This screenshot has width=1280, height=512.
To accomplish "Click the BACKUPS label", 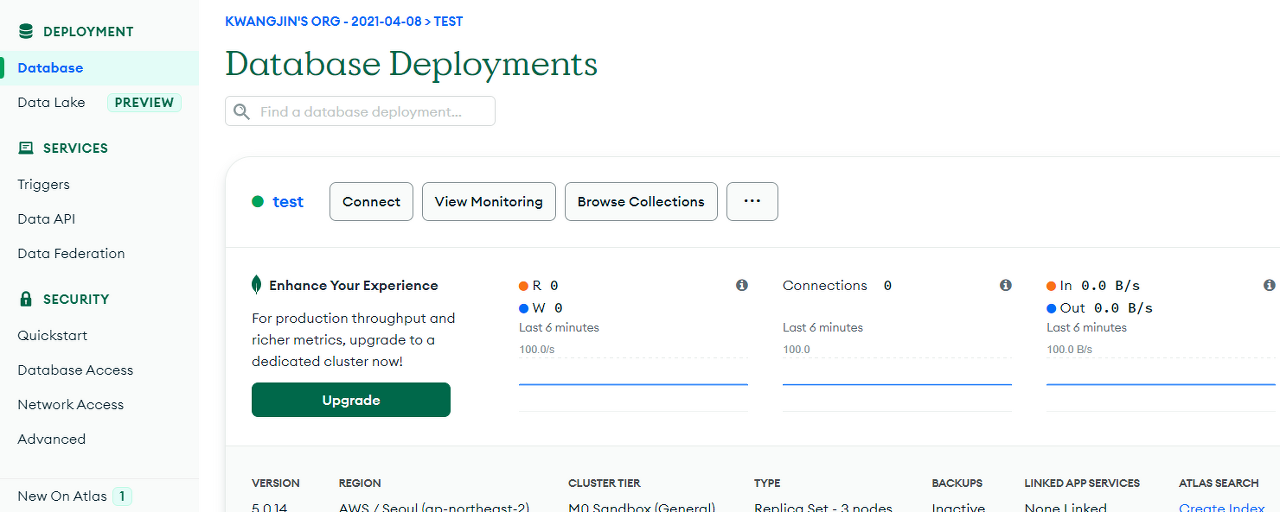I will click(957, 483).
